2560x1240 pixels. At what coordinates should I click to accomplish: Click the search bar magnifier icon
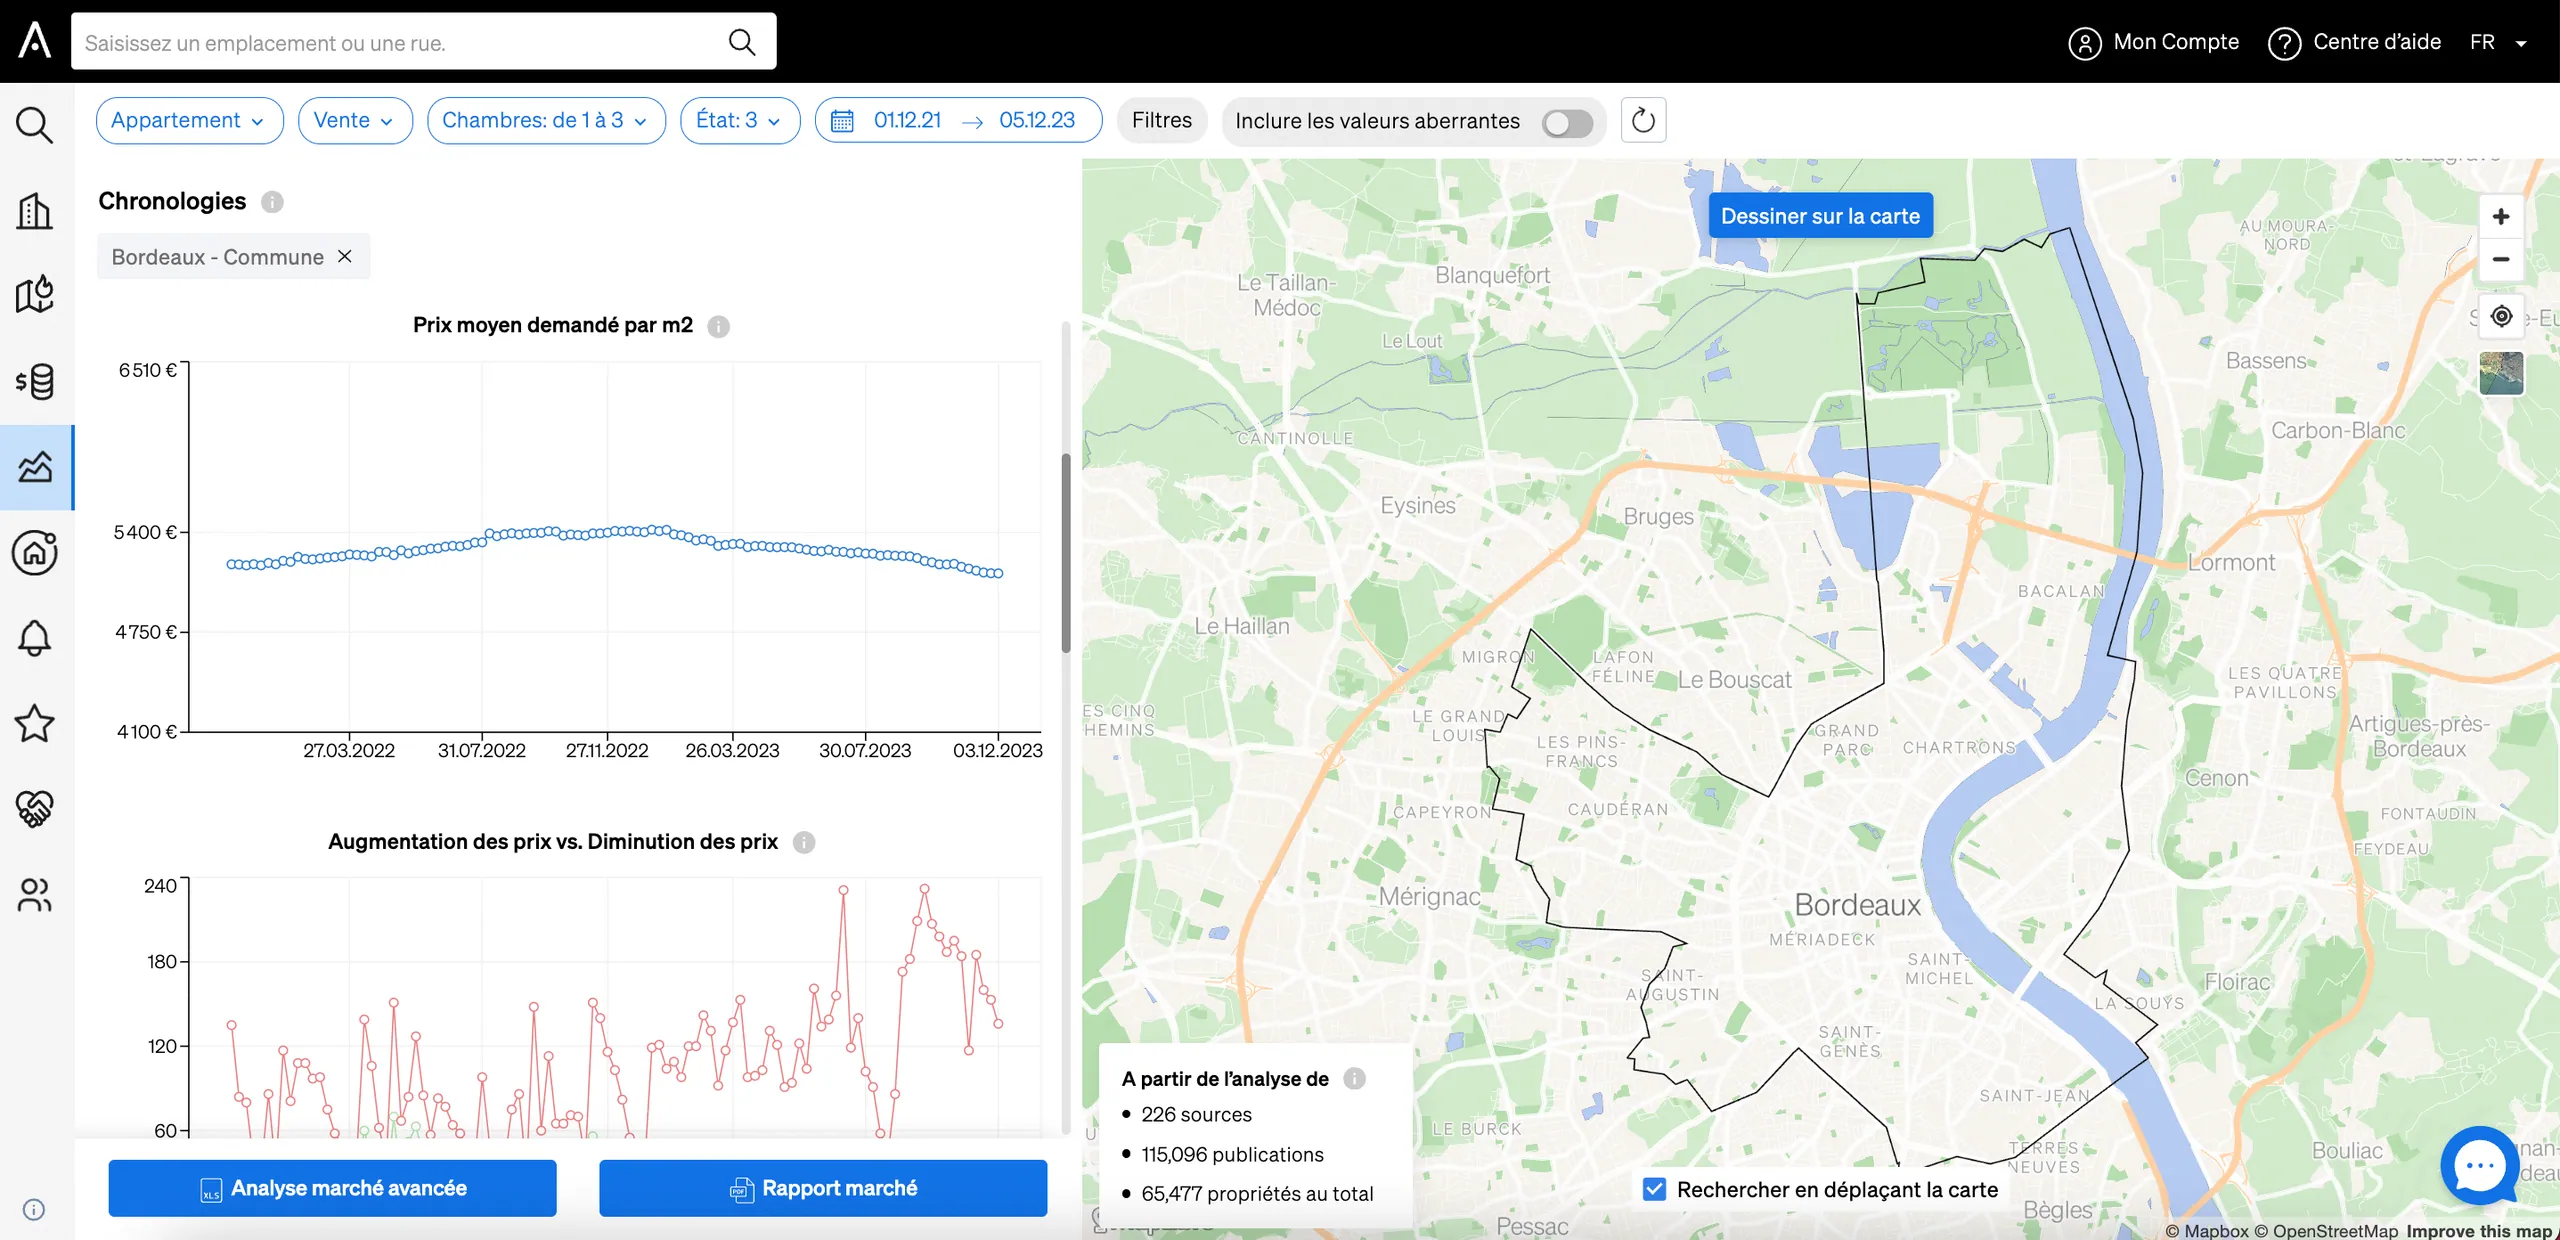[741, 42]
